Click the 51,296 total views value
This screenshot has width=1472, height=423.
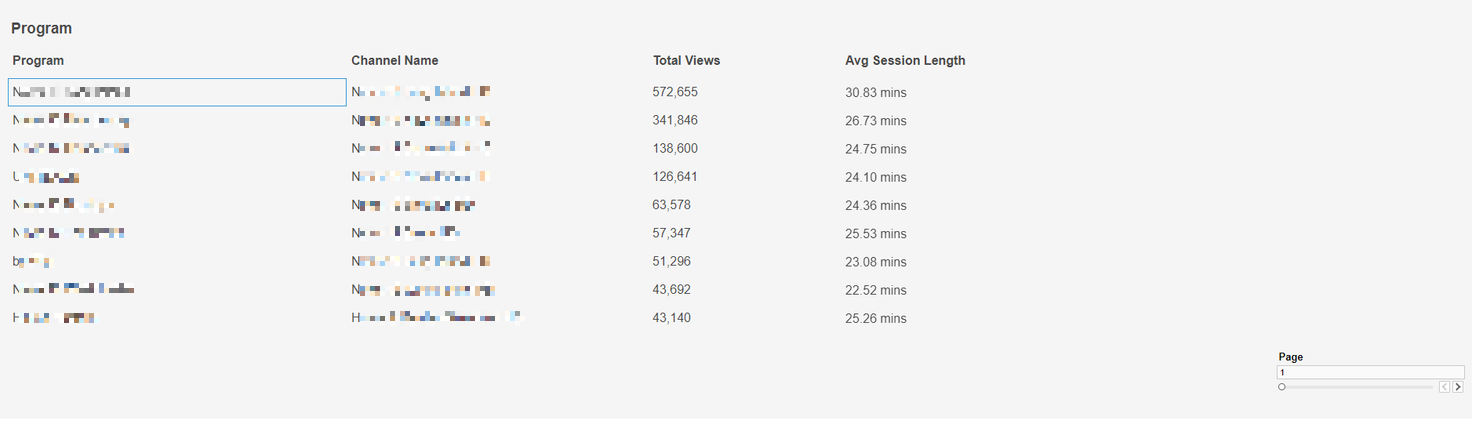(x=671, y=261)
